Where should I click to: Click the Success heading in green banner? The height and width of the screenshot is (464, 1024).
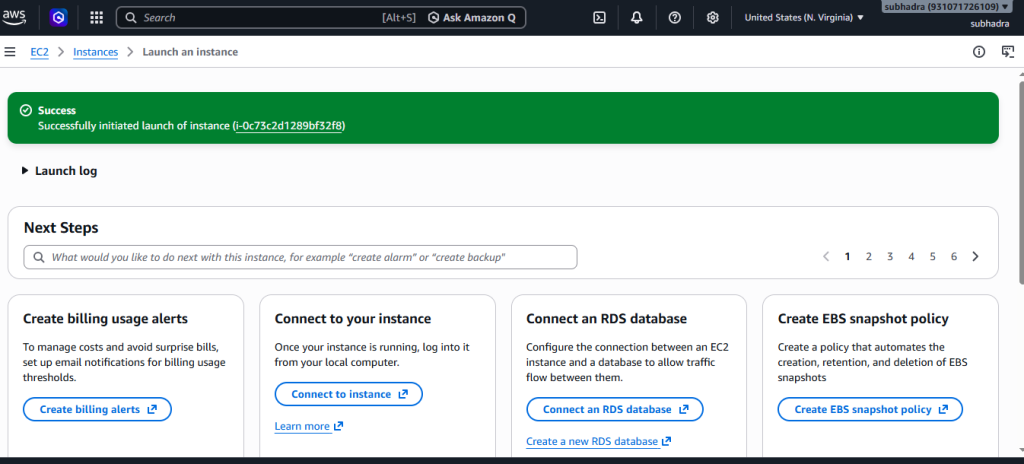click(57, 110)
